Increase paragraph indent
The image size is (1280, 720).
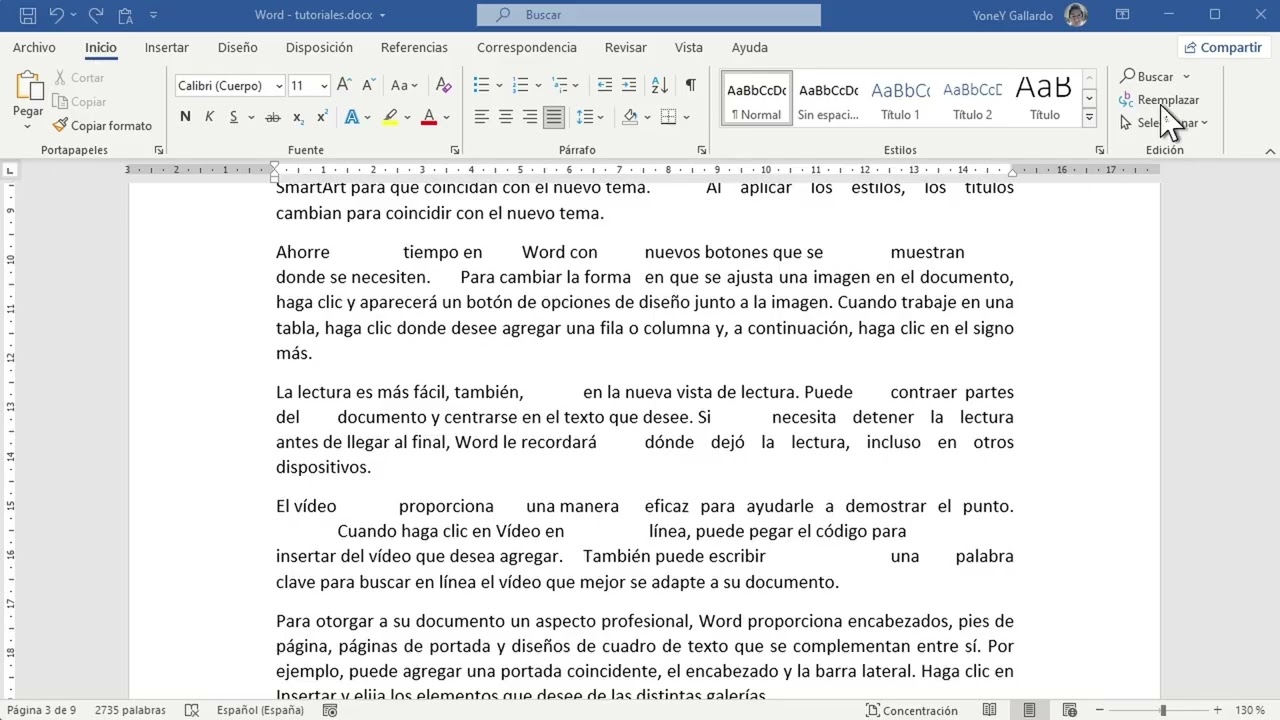628,85
